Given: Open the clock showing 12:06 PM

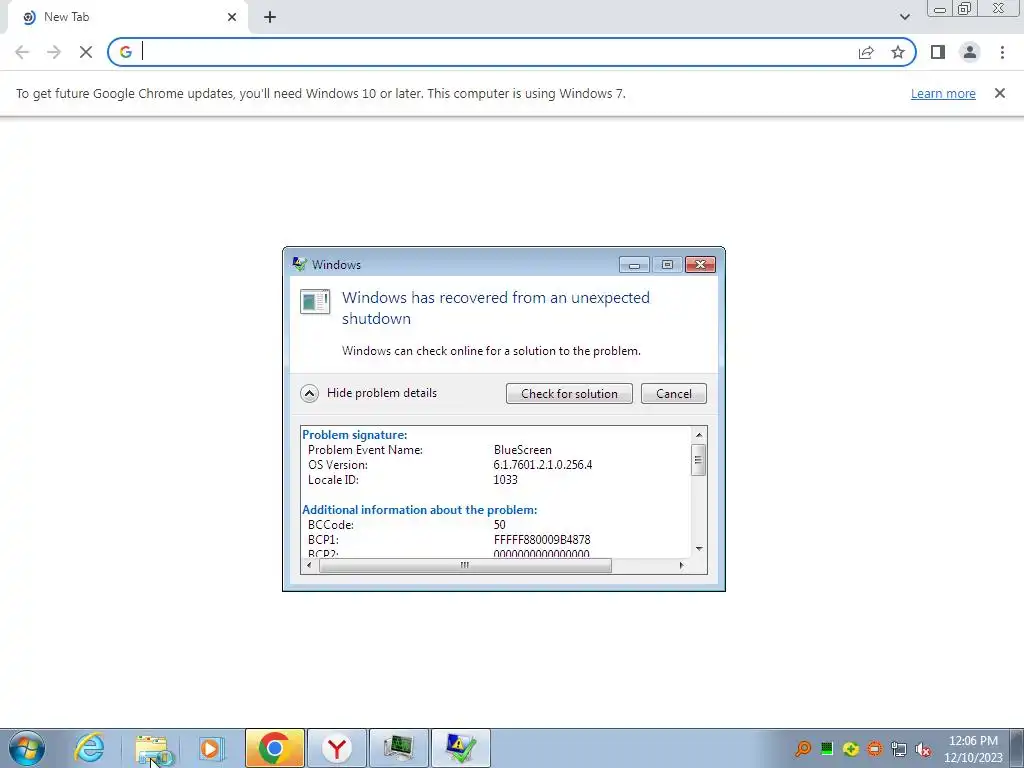Looking at the screenshot, I should pos(973,748).
